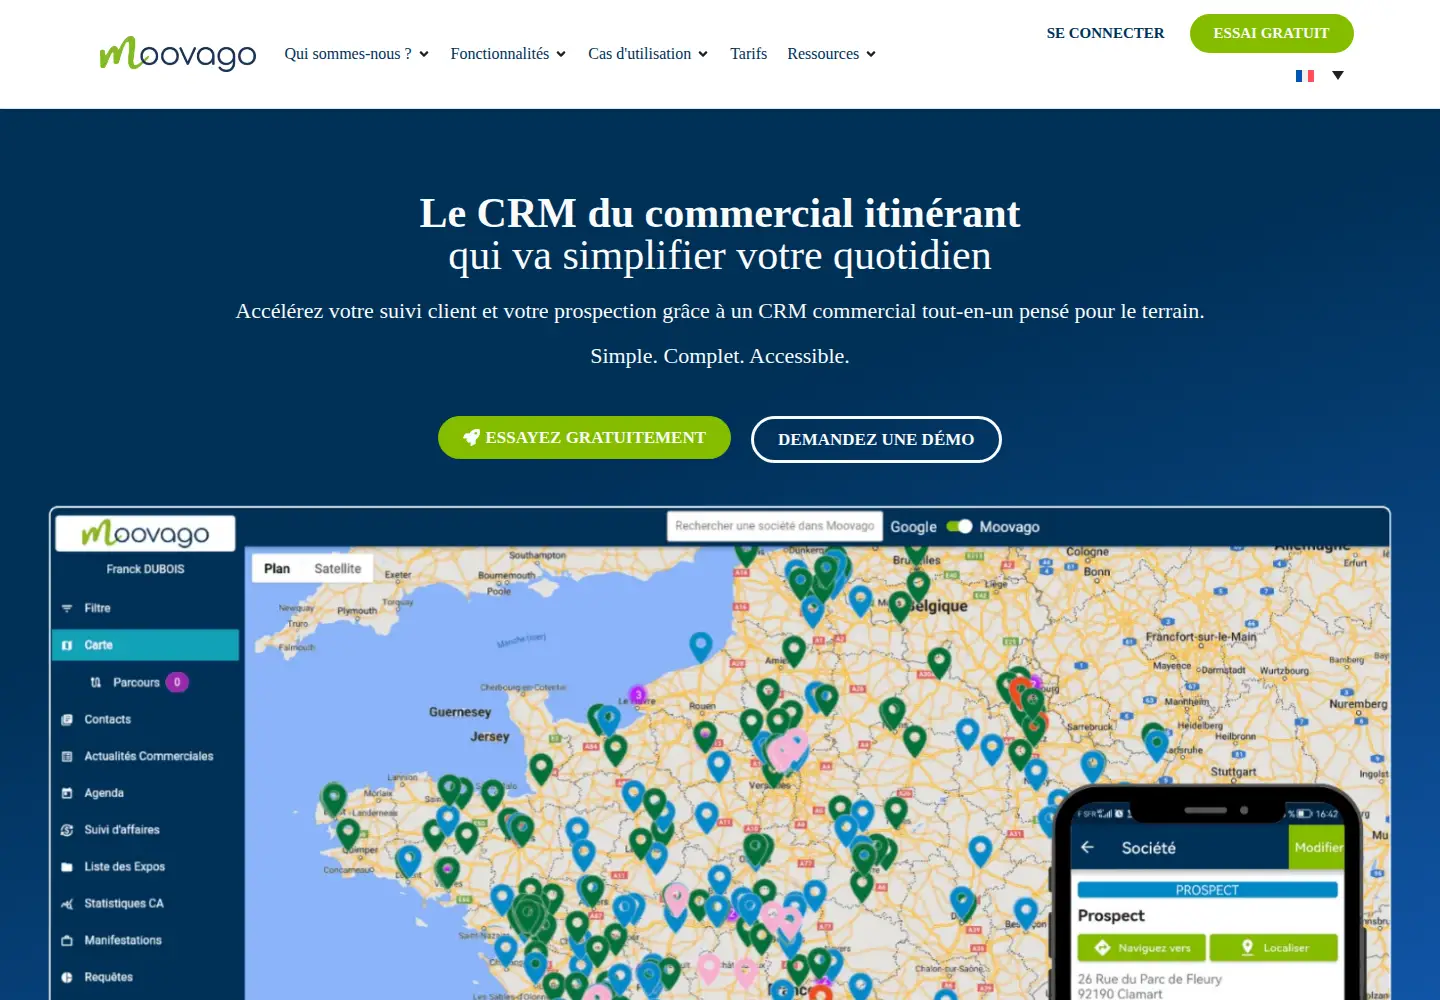
Task: Click the PROSPECT status bar on phone
Action: tap(1207, 890)
